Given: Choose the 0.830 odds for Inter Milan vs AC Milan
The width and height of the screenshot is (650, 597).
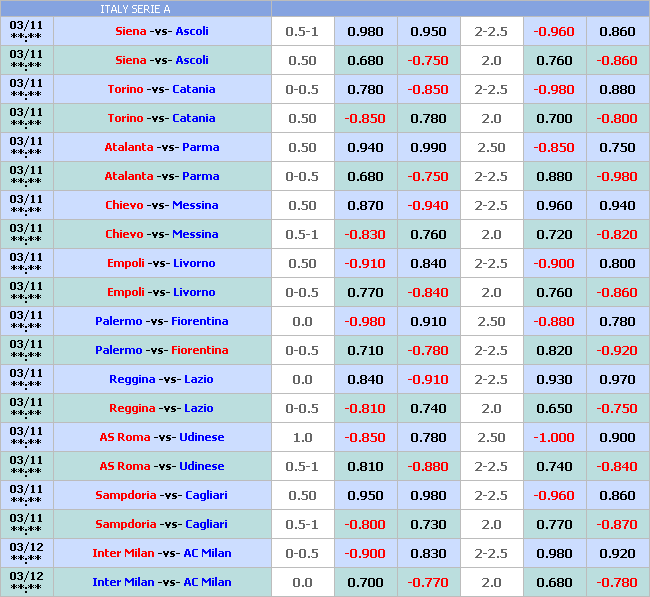Looking at the screenshot, I should click(x=428, y=553).
